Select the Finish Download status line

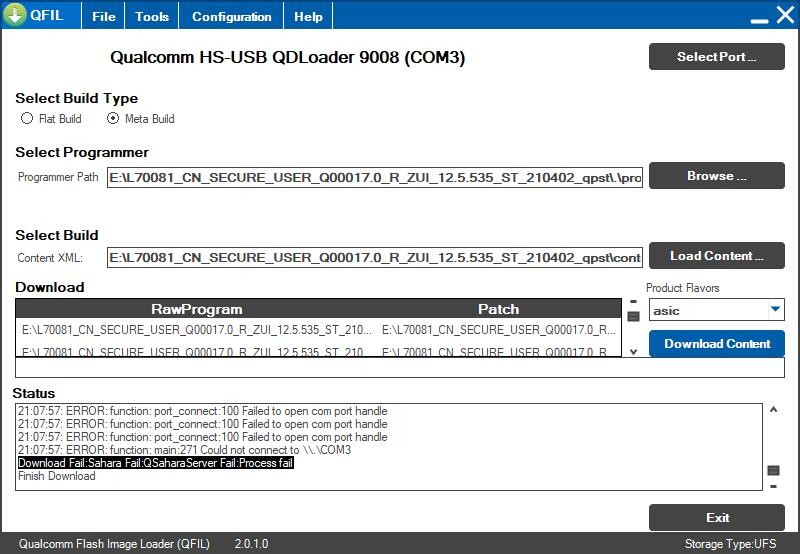57,476
